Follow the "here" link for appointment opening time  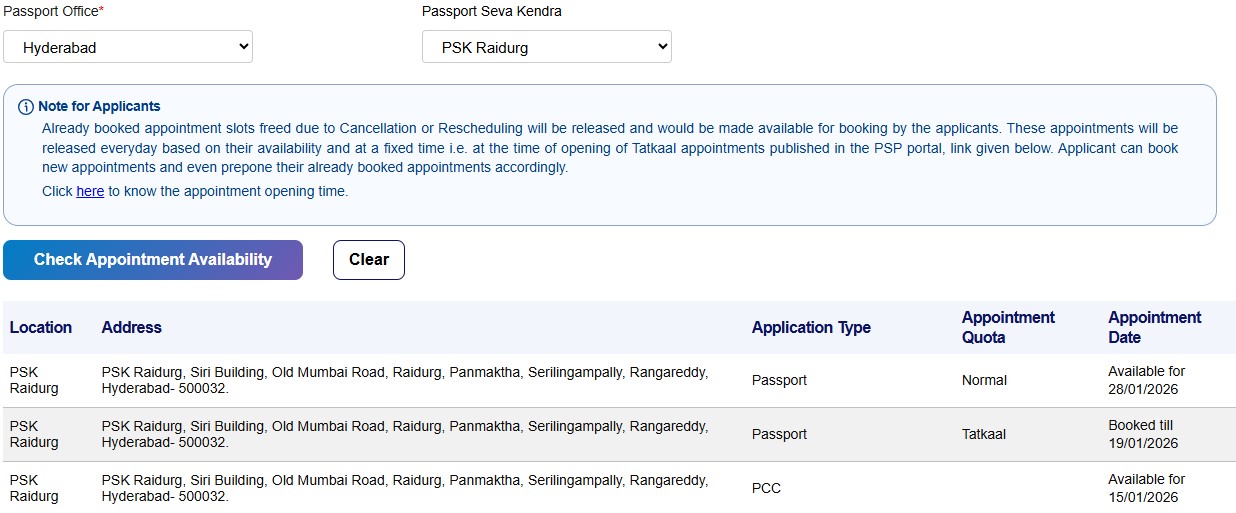click(90, 191)
